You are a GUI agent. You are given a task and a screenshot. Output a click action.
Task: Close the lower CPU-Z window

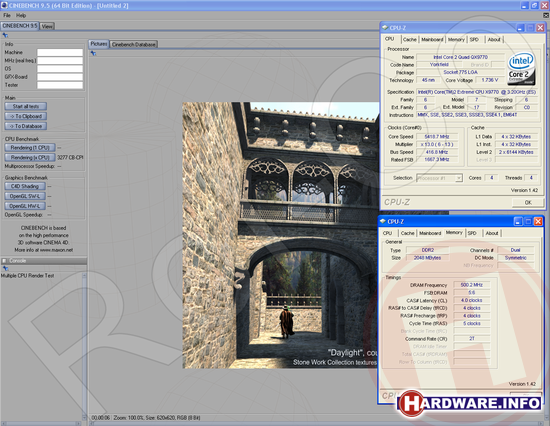538,221
